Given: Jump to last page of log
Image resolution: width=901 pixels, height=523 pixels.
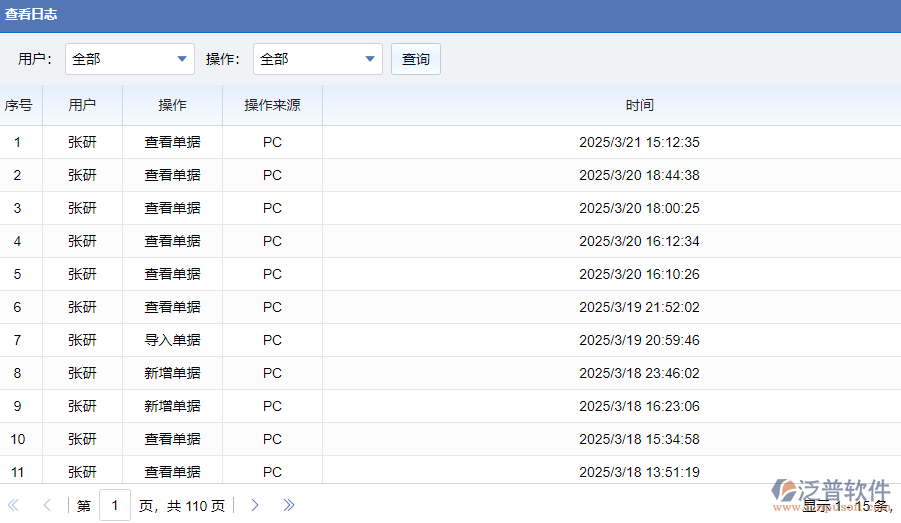Looking at the screenshot, I should coord(289,505).
